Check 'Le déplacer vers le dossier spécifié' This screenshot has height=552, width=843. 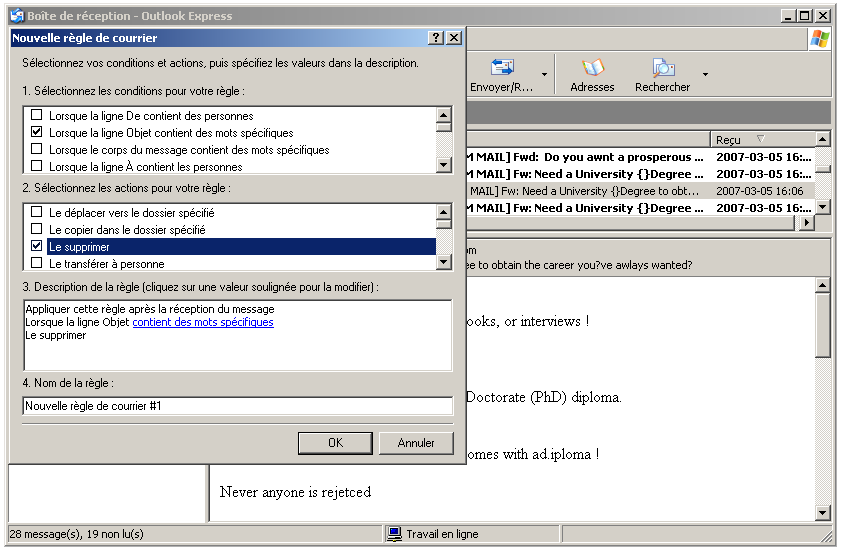[x=37, y=212]
